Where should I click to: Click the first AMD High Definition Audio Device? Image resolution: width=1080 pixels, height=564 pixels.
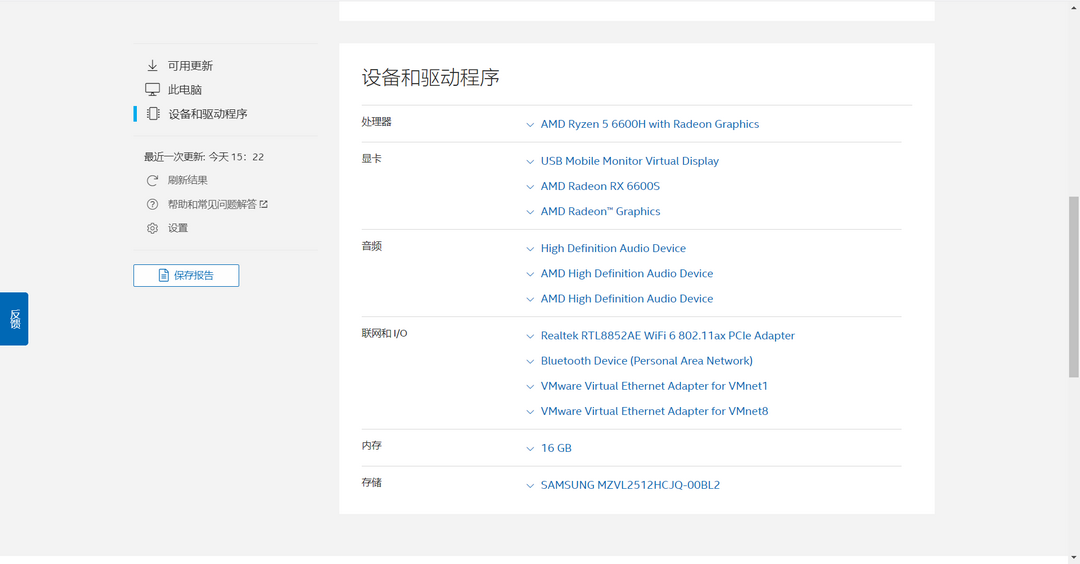coord(627,273)
